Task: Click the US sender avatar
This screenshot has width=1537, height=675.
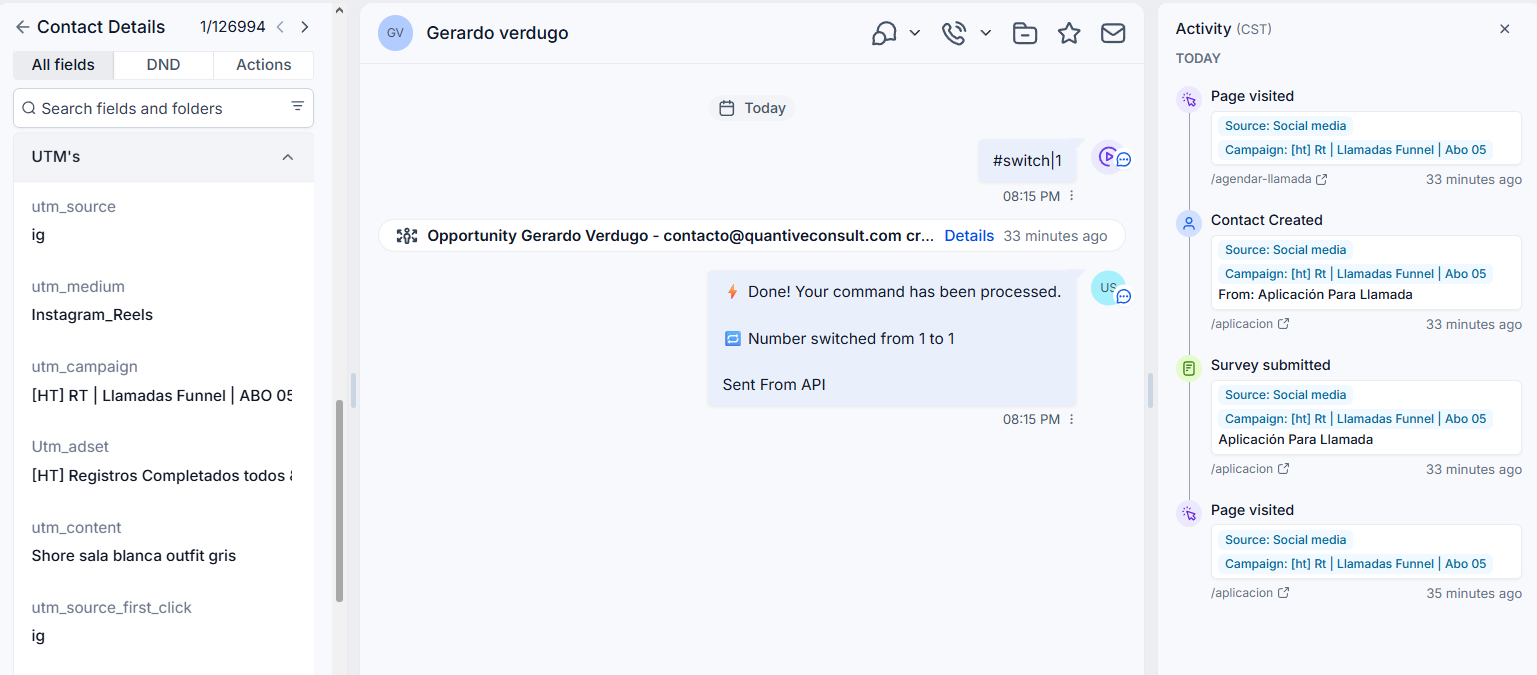Action: click(1107, 287)
